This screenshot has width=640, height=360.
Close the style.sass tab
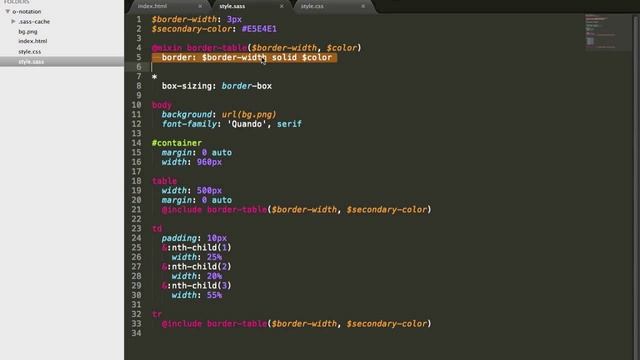[282, 6]
